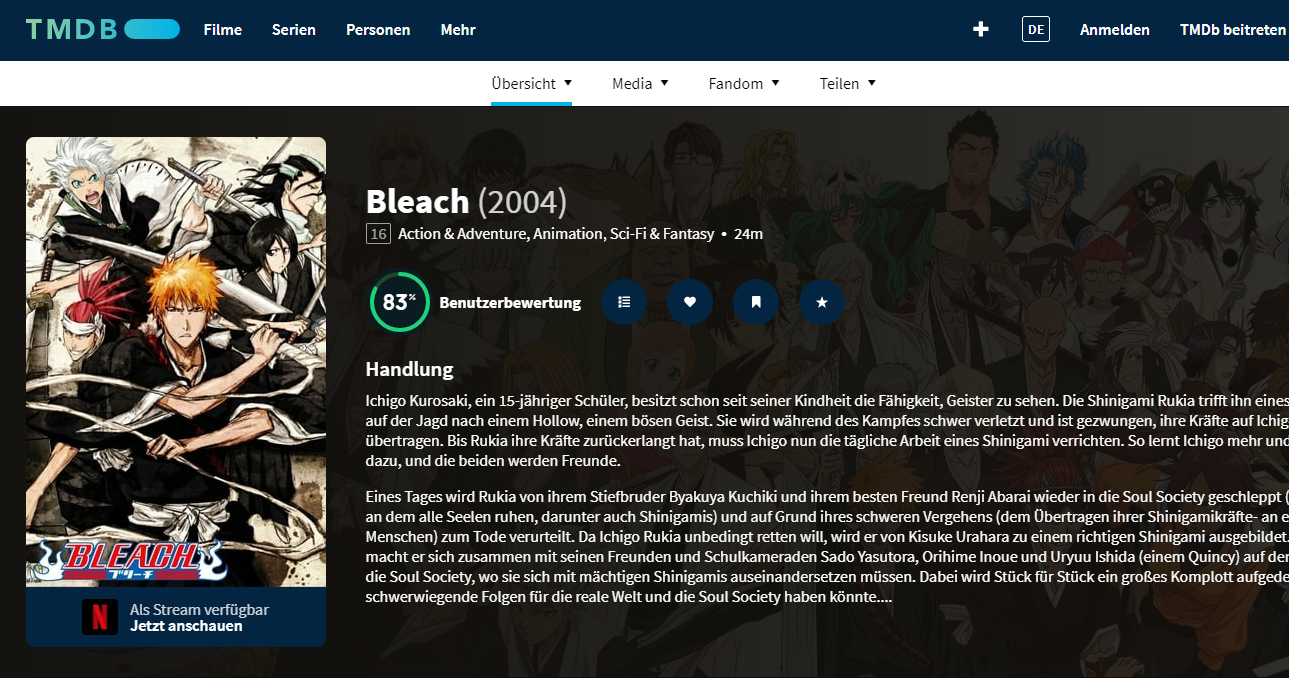This screenshot has height=678, width=1289.
Task: Add Bleach to a list
Action: tap(624, 301)
